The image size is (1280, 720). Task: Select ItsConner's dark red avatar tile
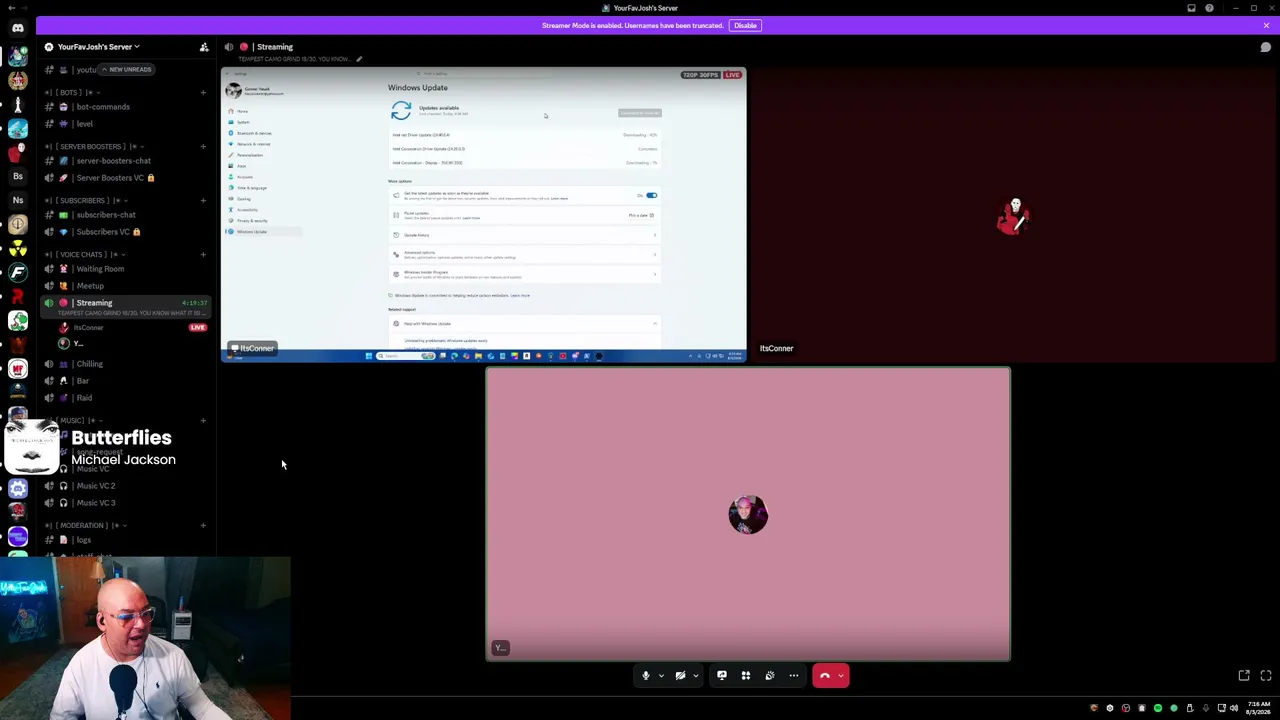click(1013, 214)
